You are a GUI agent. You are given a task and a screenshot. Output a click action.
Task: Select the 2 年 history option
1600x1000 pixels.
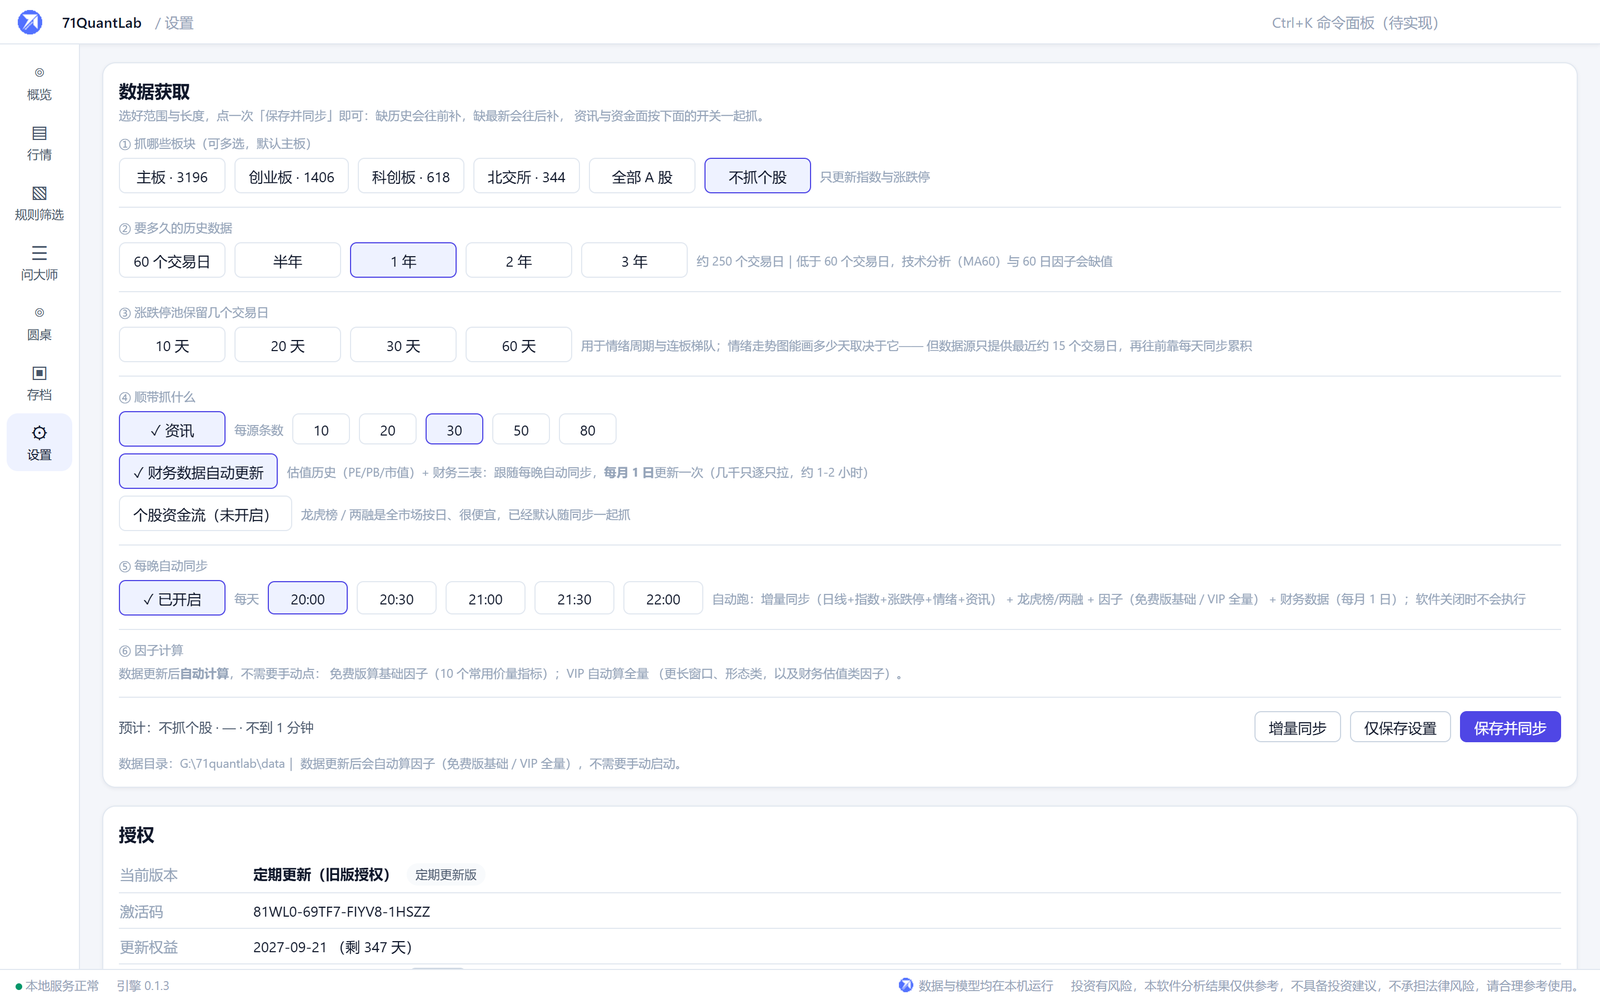[519, 261]
